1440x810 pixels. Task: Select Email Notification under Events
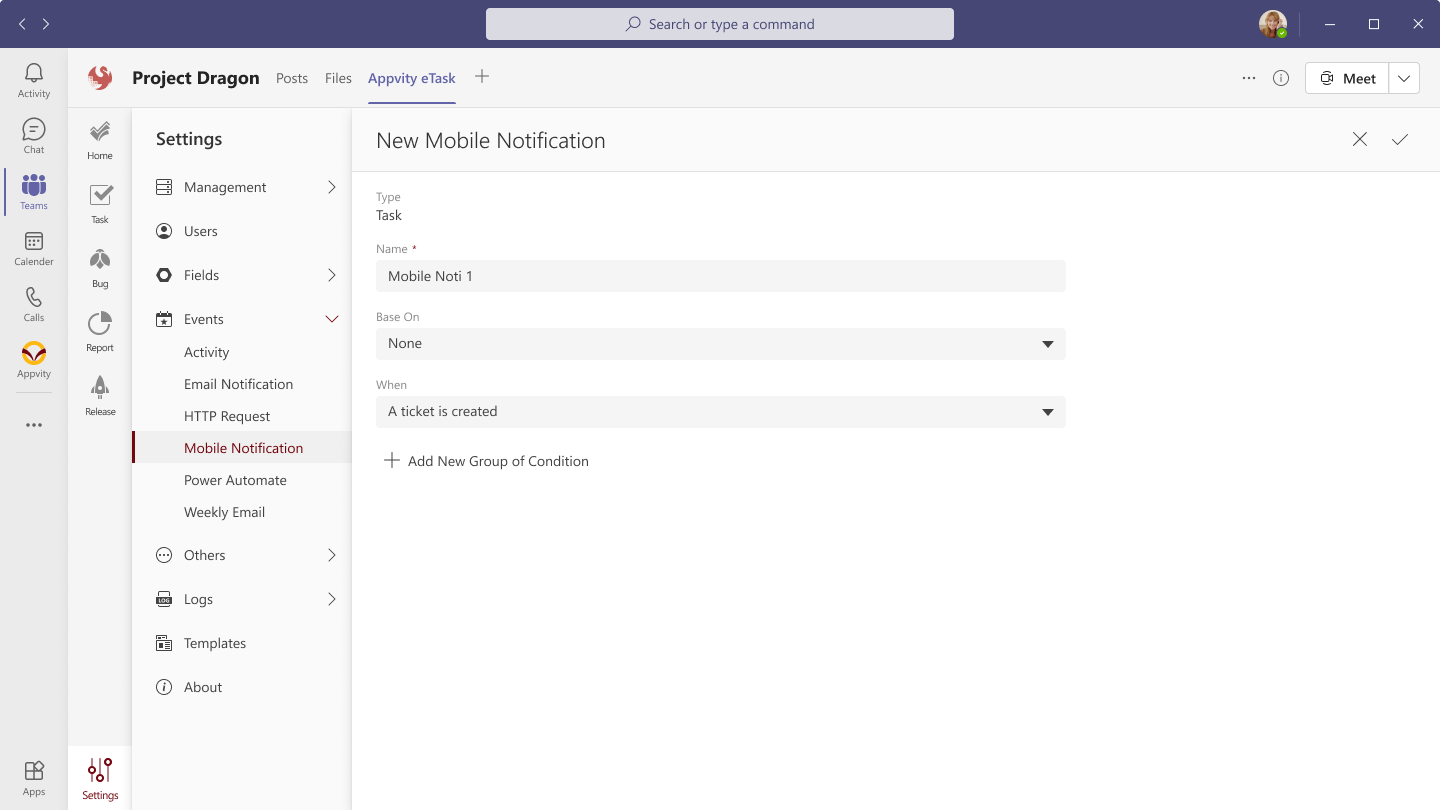pos(238,384)
